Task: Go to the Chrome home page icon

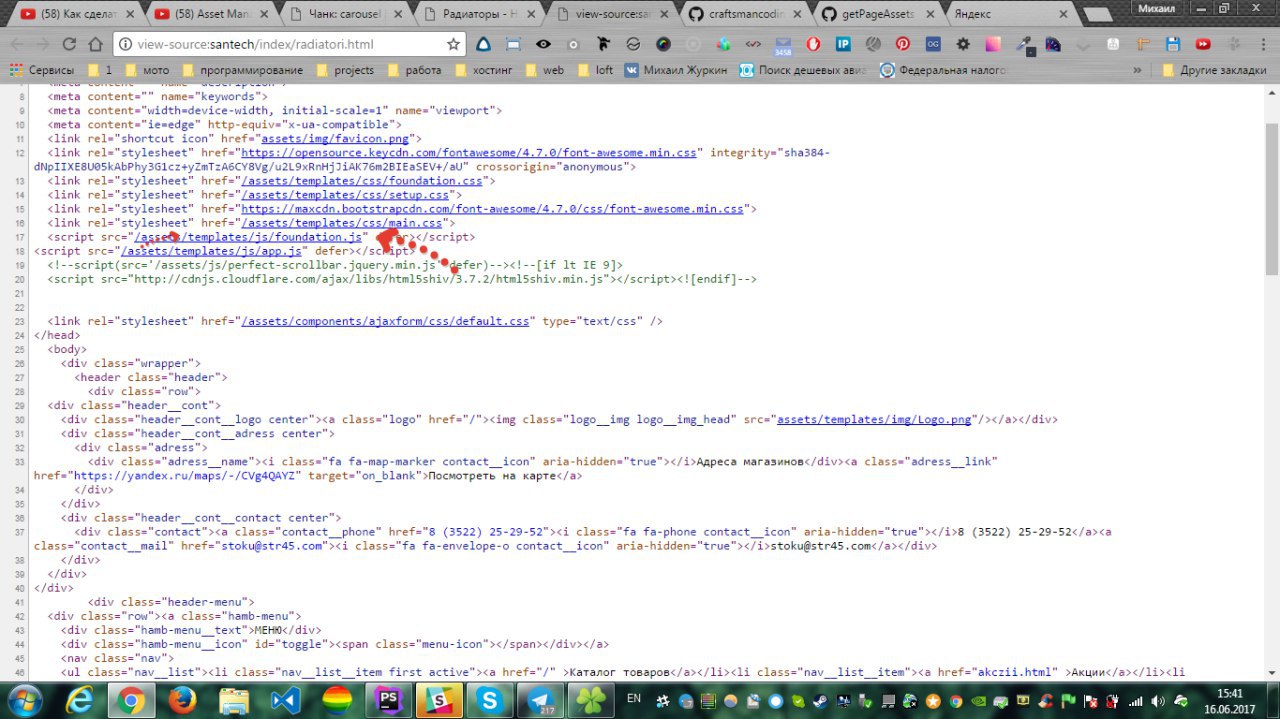Action: pyautogui.click(x=95, y=44)
